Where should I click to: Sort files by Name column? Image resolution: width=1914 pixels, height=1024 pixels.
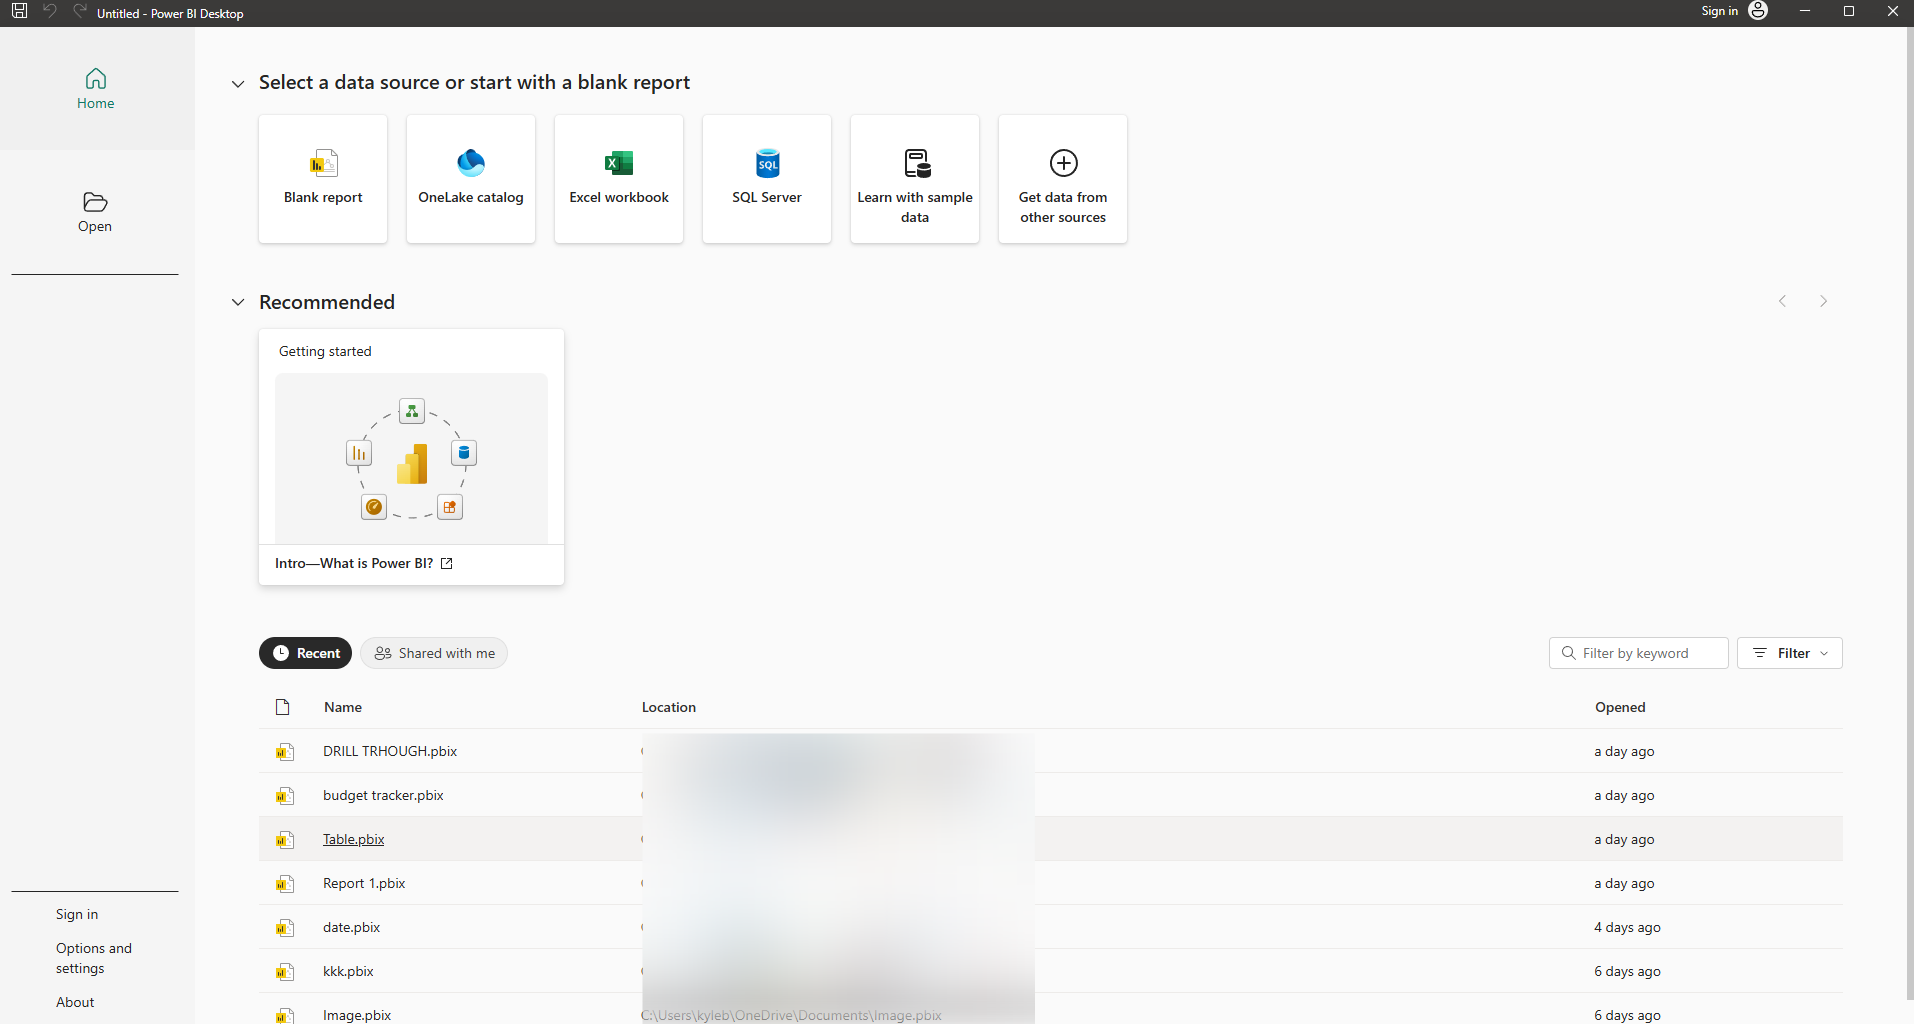(x=343, y=707)
